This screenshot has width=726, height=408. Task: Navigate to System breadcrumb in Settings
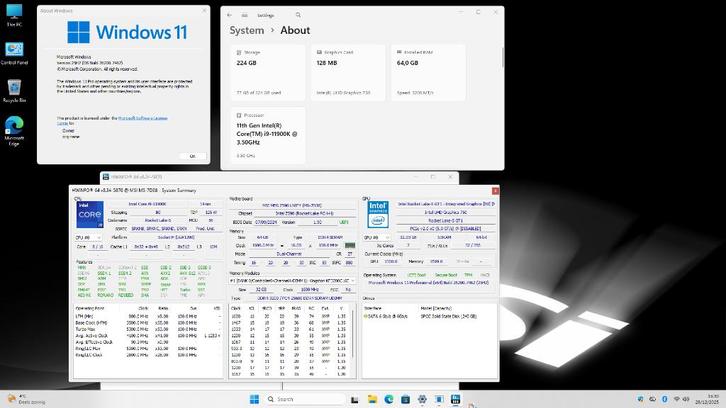(x=247, y=31)
